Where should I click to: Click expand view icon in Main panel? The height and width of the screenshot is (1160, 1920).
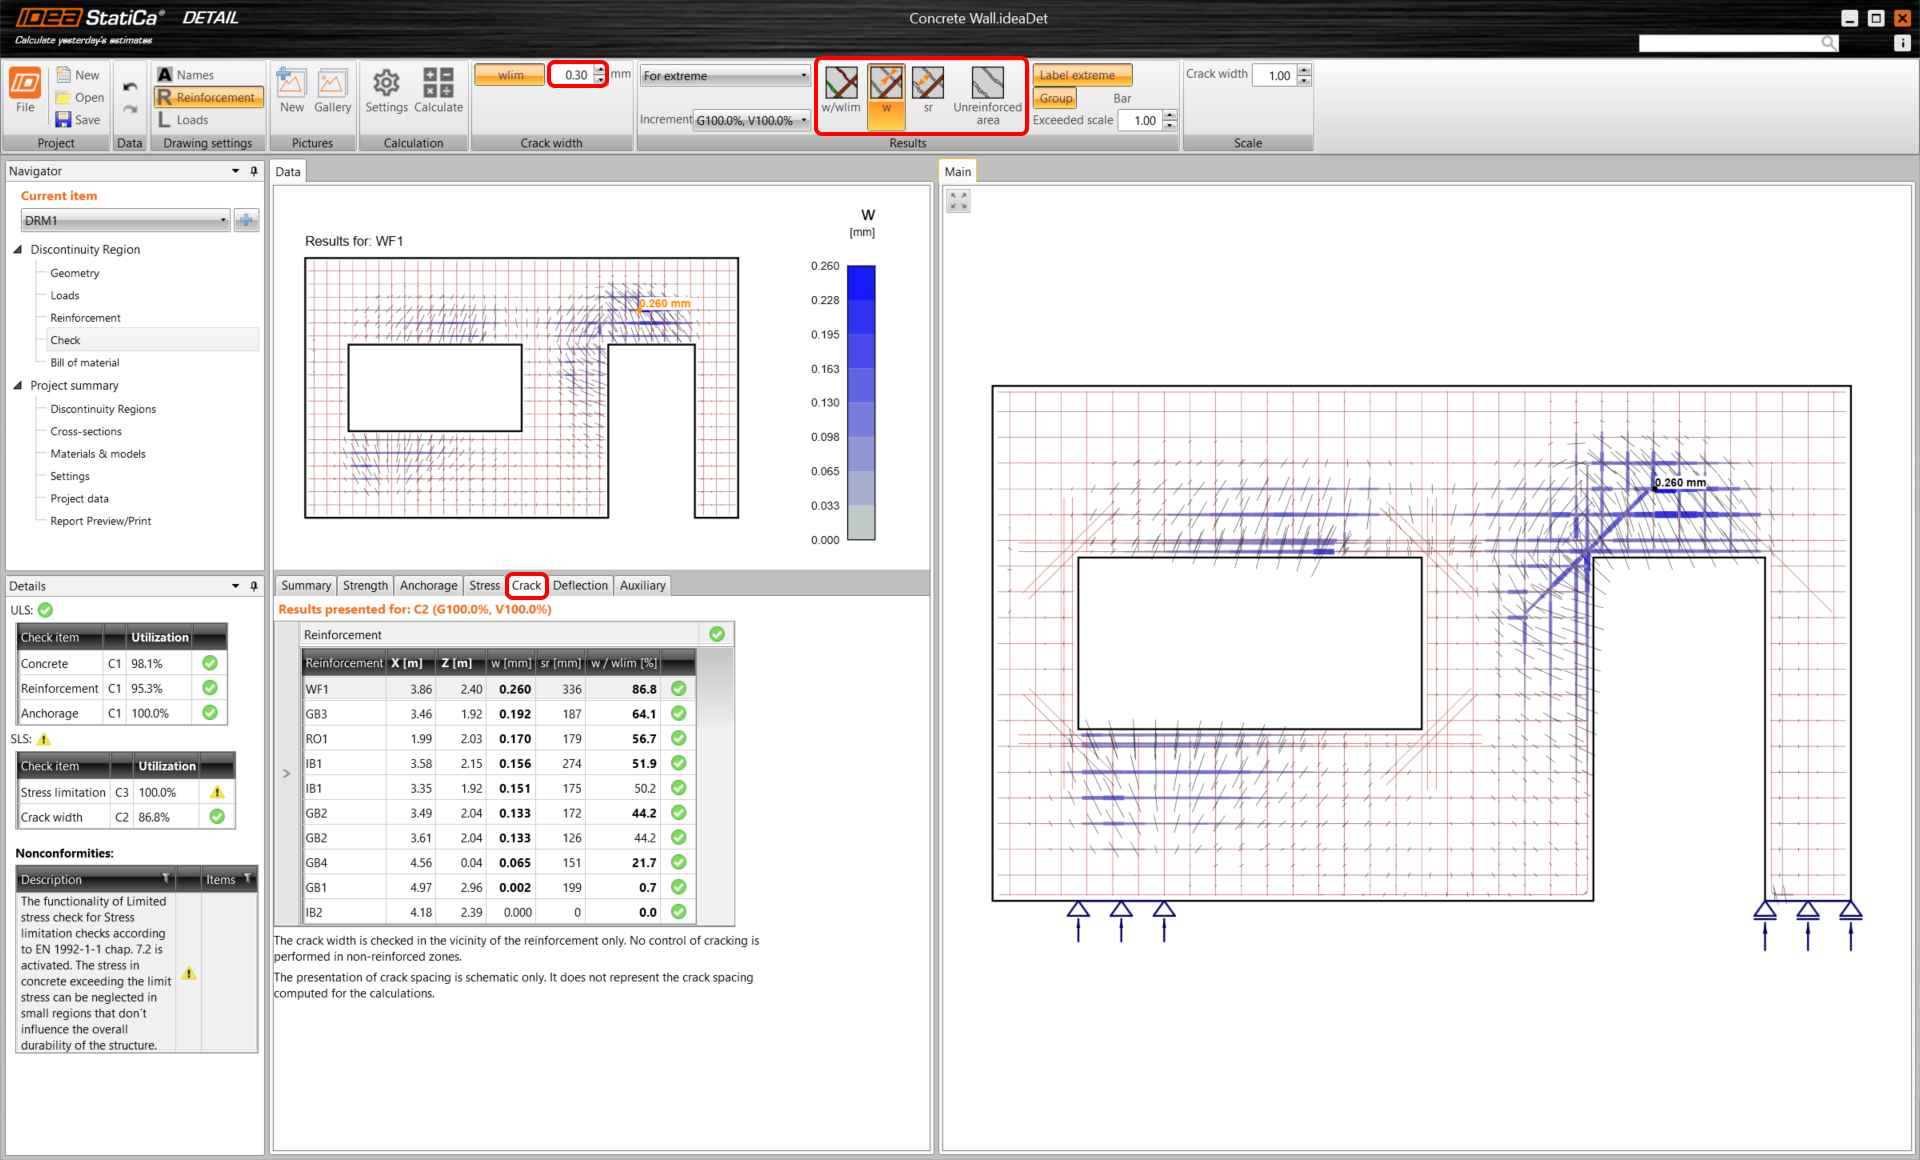[958, 201]
